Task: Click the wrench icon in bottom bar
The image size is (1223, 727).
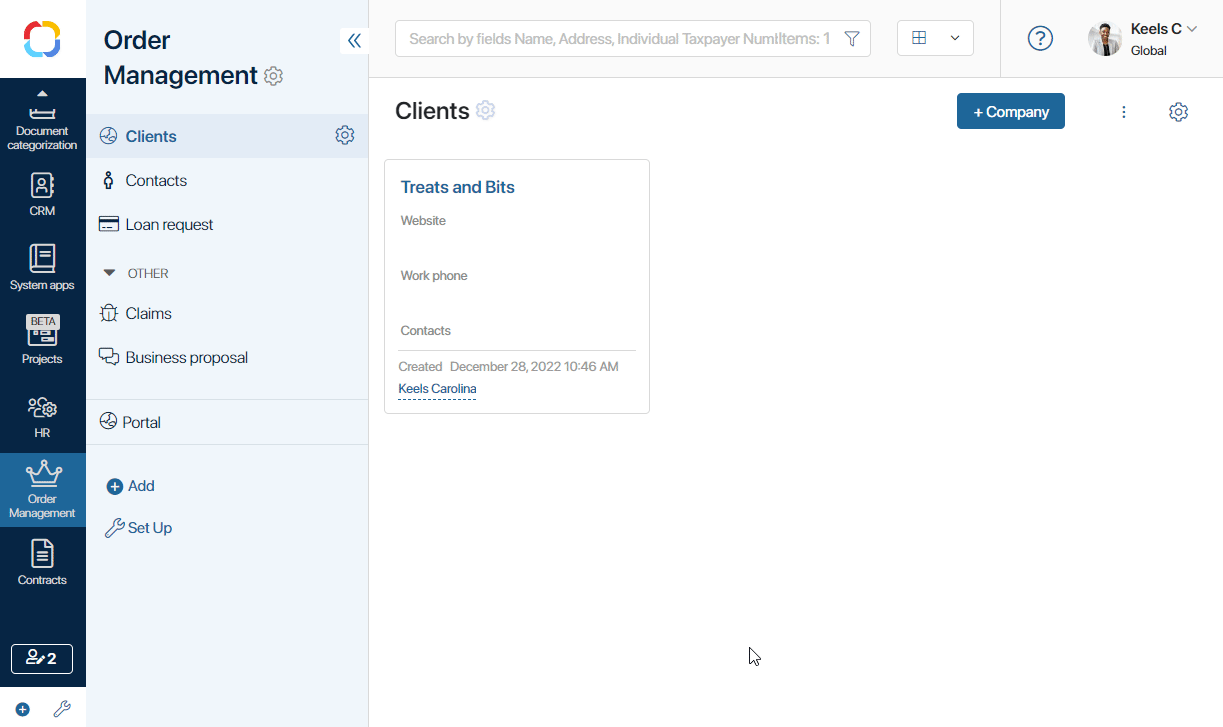Action: (62, 709)
